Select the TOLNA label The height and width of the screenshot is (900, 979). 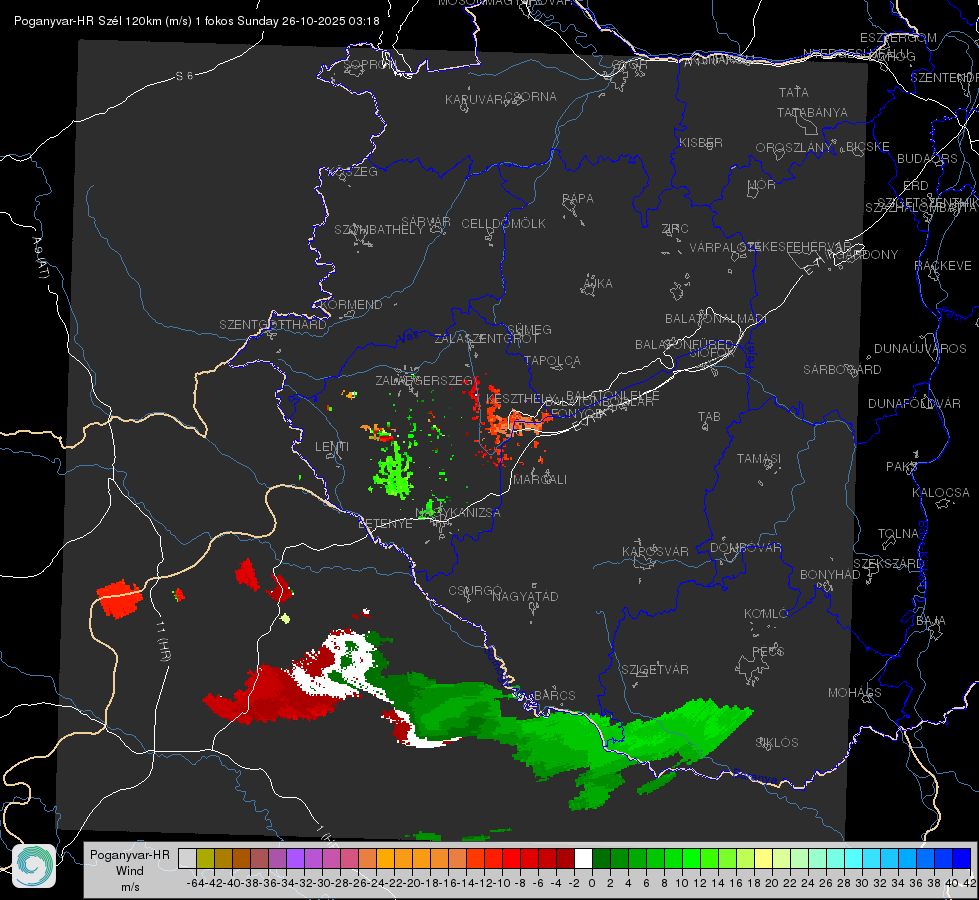tap(898, 534)
